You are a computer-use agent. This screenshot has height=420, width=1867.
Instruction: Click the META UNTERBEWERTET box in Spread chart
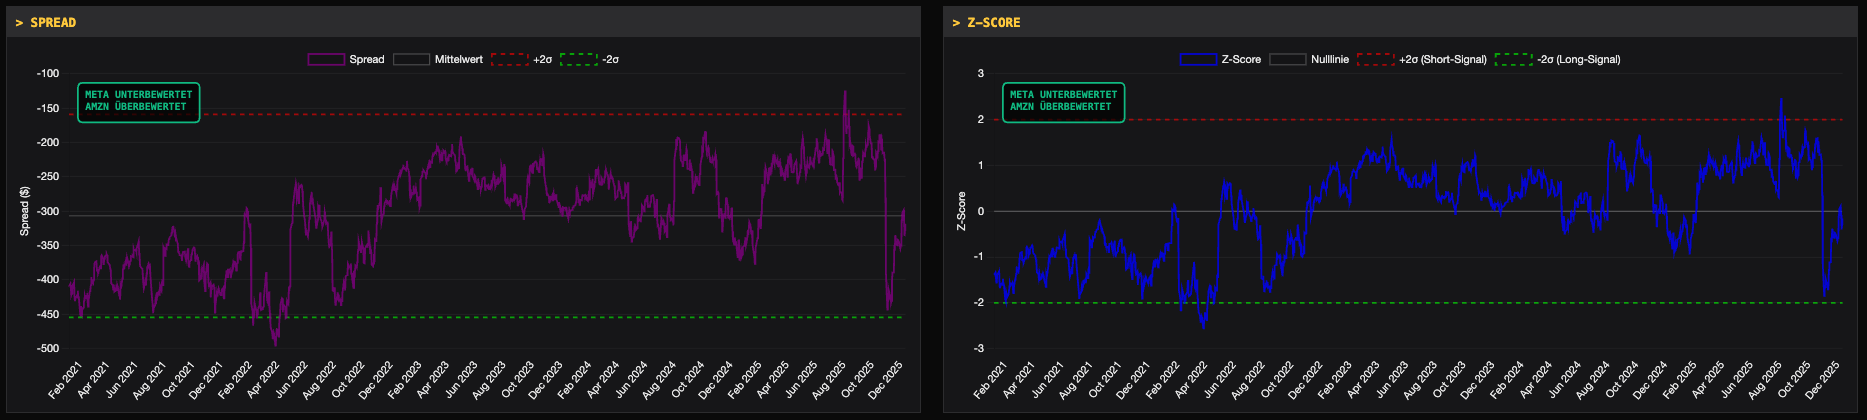(138, 102)
